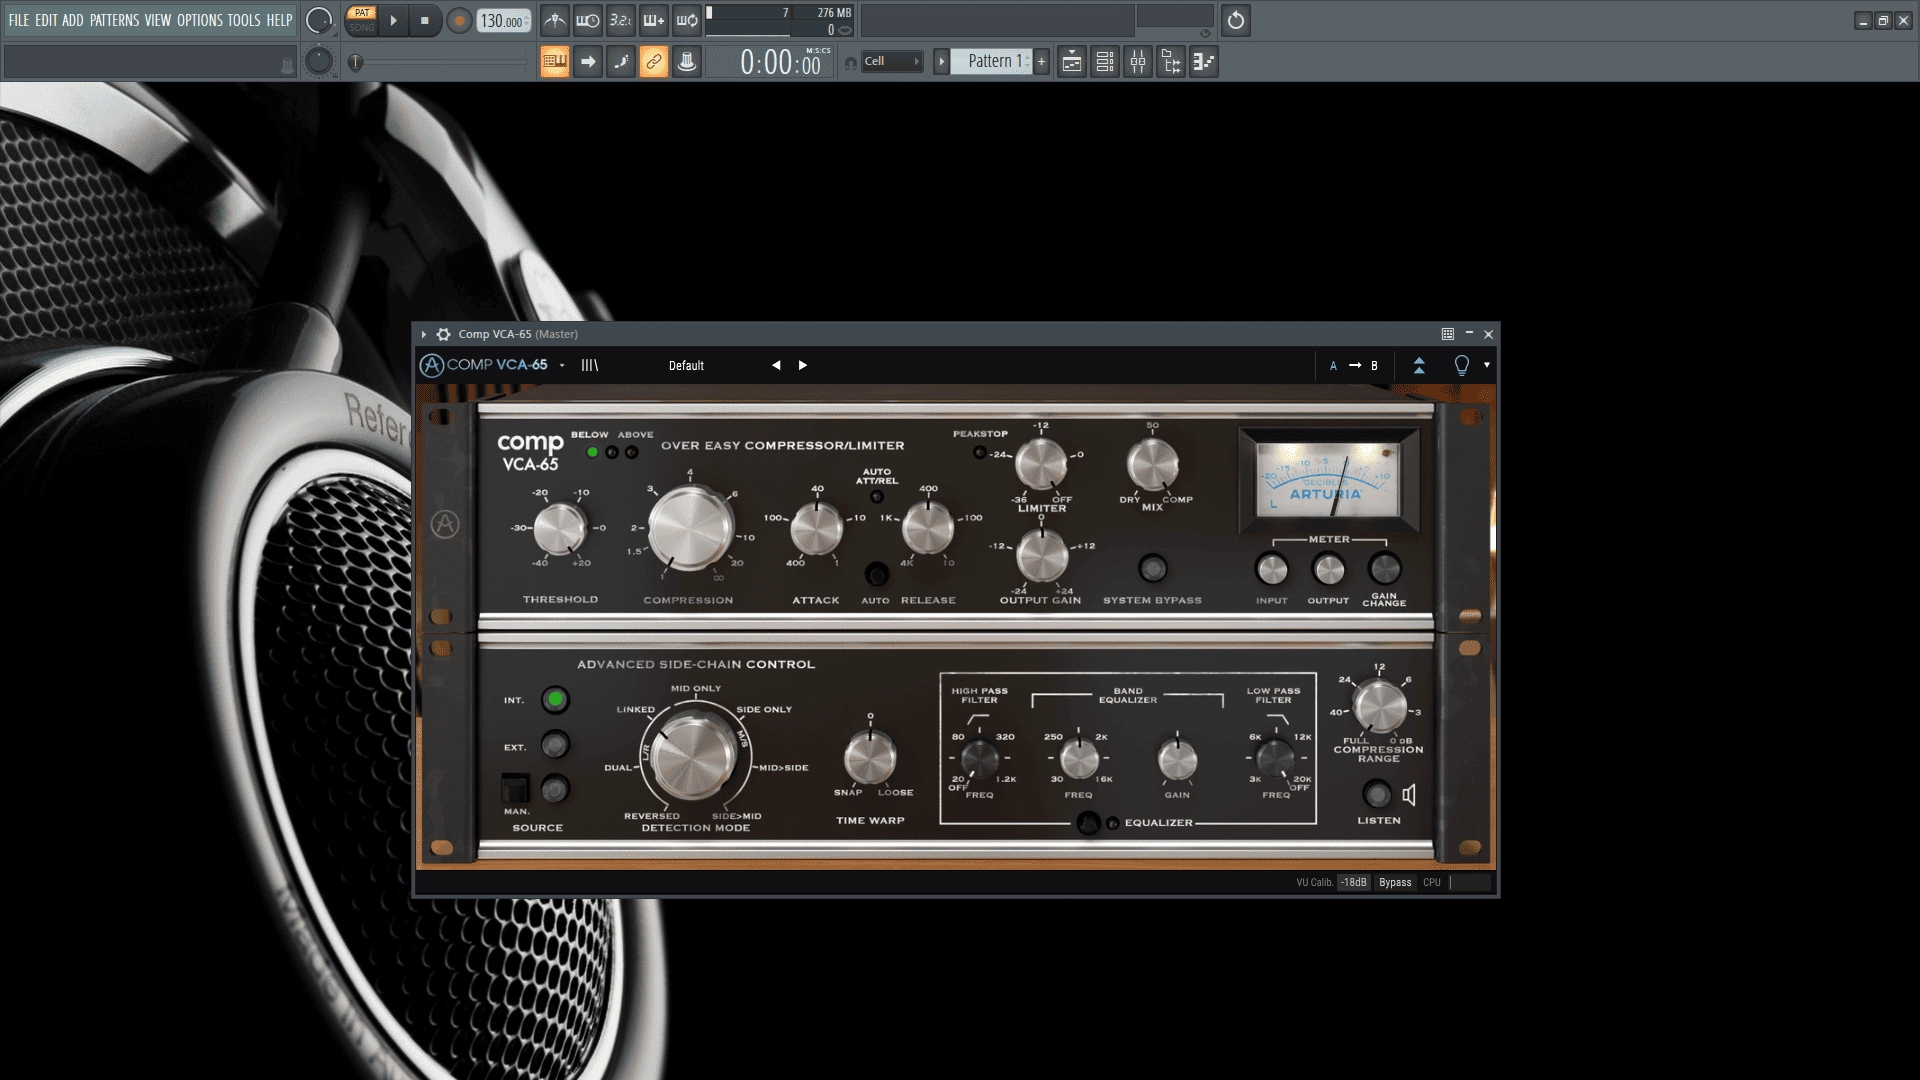Toggle wait for input to start playing
Screen dimensions: 1920x1080
[588, 20]
